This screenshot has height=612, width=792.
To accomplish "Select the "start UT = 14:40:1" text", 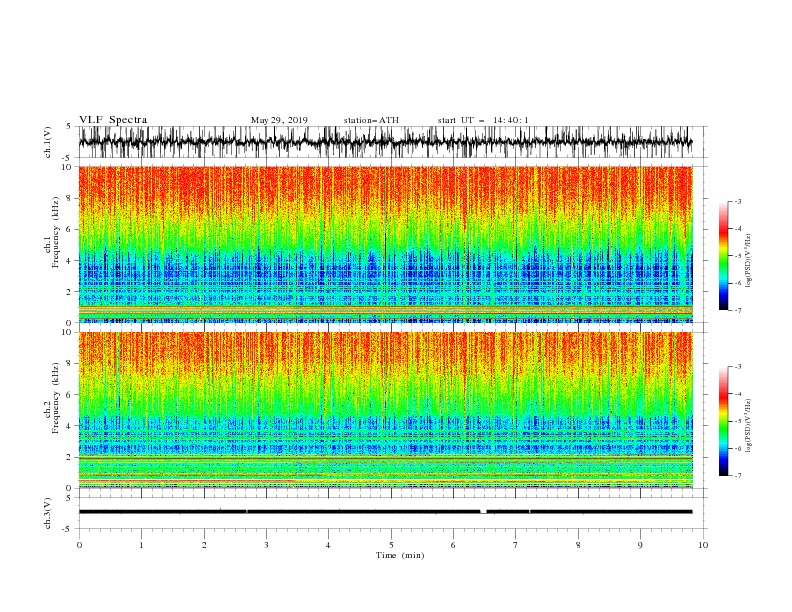I will [x=483, y=120].
